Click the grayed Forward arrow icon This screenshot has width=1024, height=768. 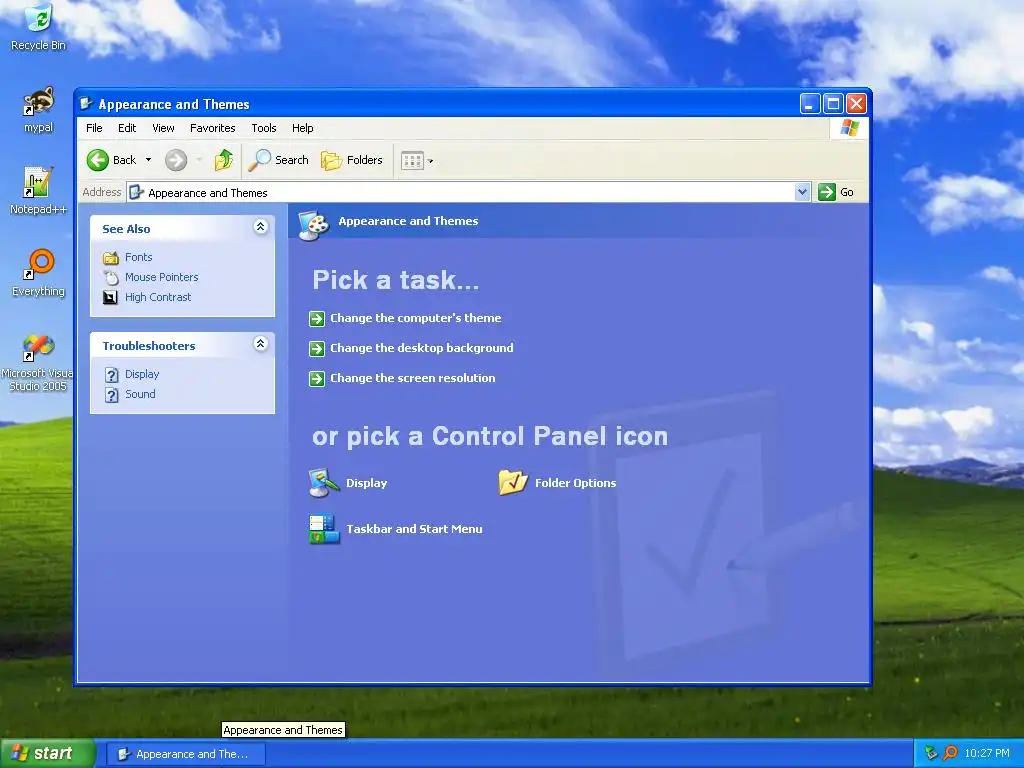[x=176, y=160]
